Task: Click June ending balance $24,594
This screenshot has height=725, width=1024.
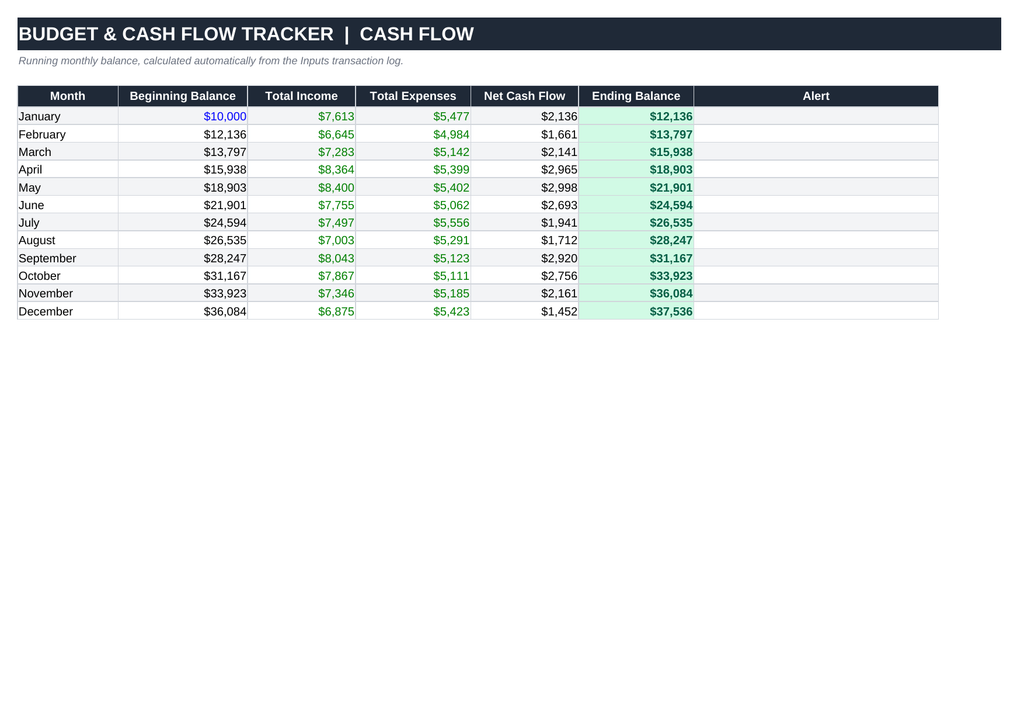Action: (636, 205)
